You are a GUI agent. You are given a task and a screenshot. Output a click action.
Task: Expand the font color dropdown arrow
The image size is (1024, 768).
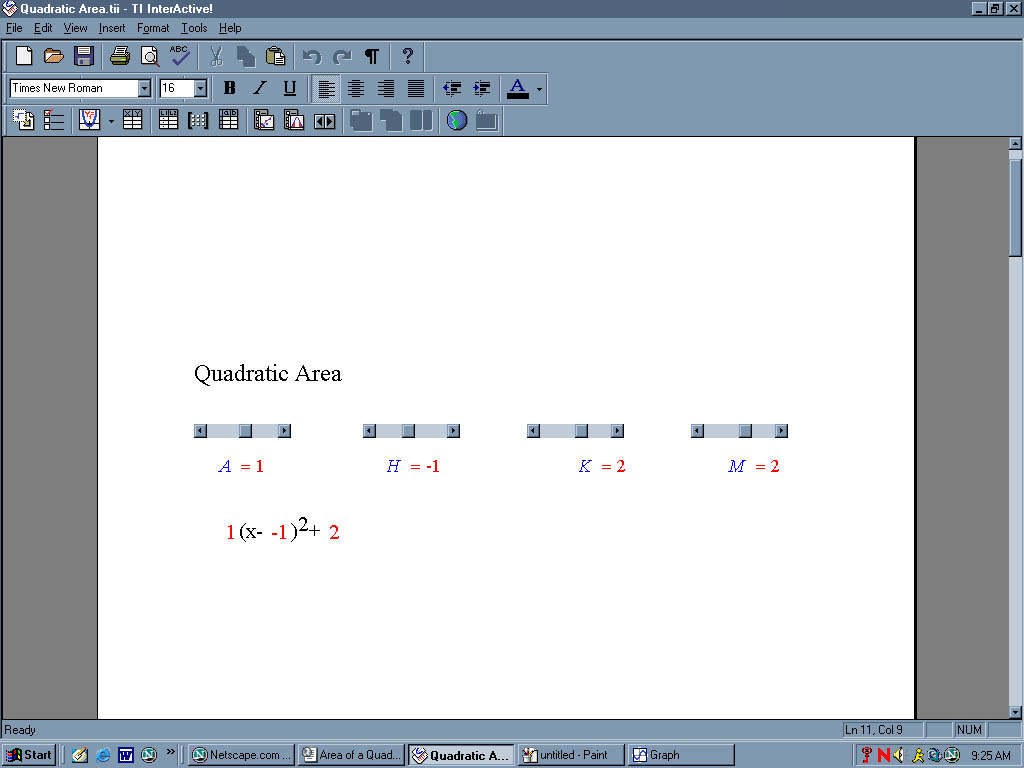[540, 89]
